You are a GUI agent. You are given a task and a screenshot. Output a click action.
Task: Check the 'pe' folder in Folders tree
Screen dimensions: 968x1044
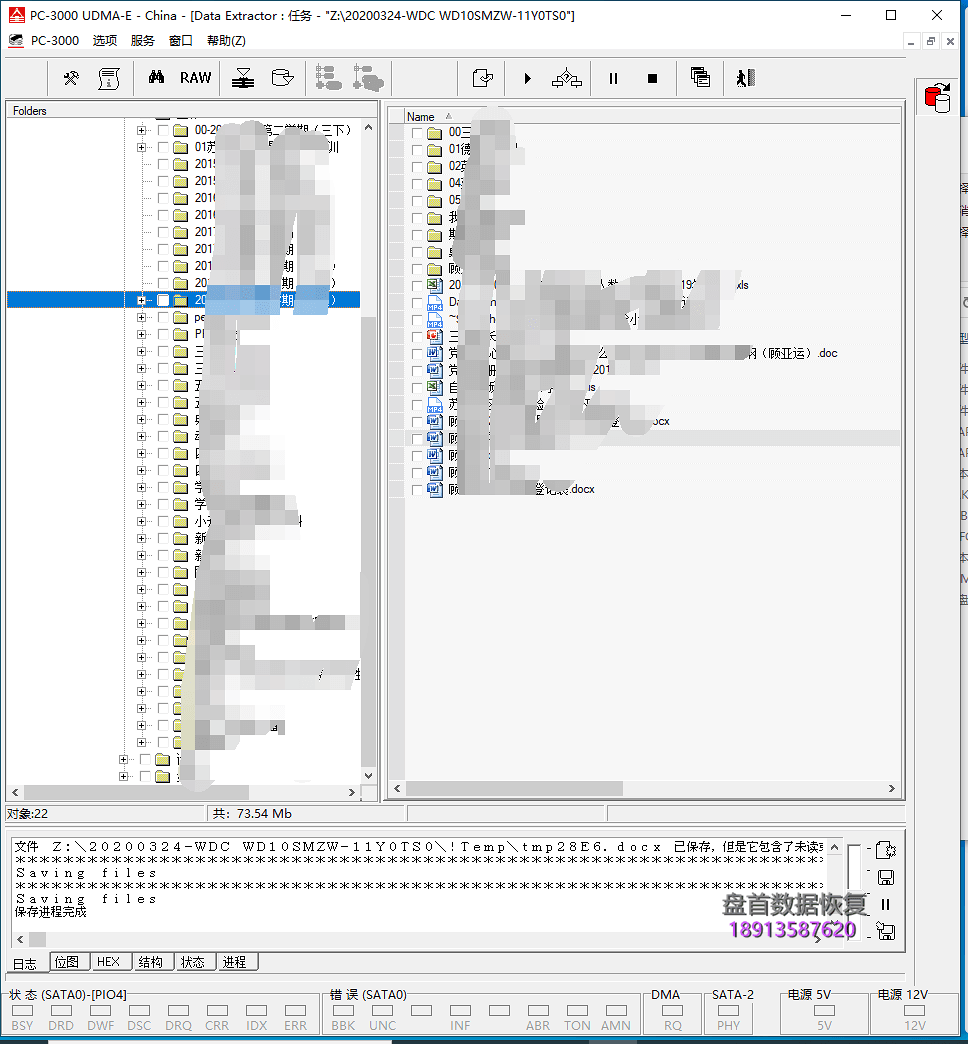pos(162,318)
